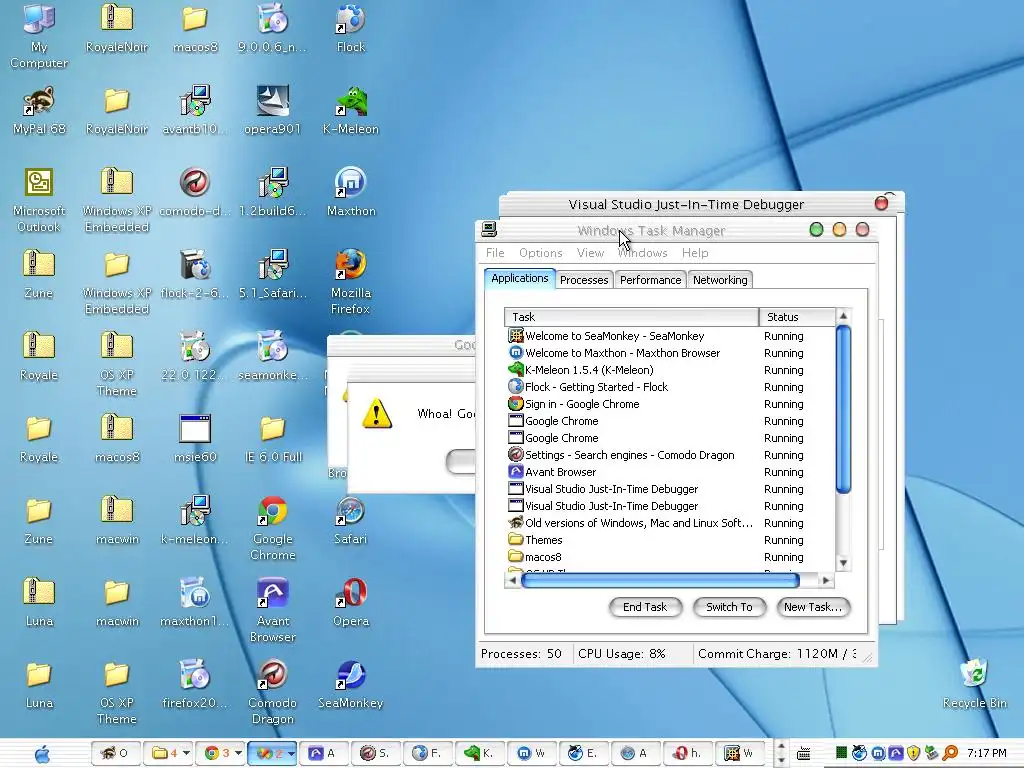Image resolution: width=1024 pixels, height=768 pixels.
Task: Select Settings - Search engines - Comodo Dragon task
Action: pos(670,455)
